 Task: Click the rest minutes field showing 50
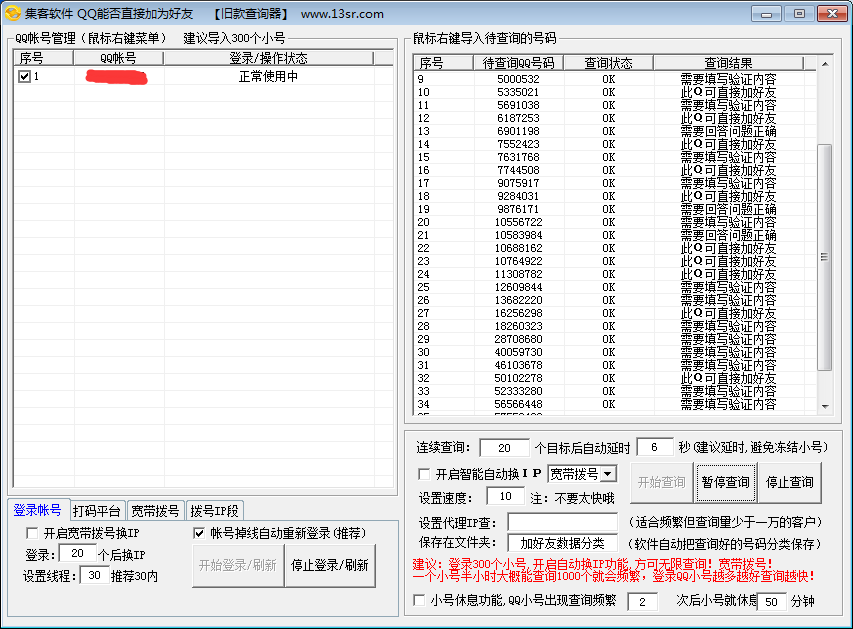pos(771,602)
